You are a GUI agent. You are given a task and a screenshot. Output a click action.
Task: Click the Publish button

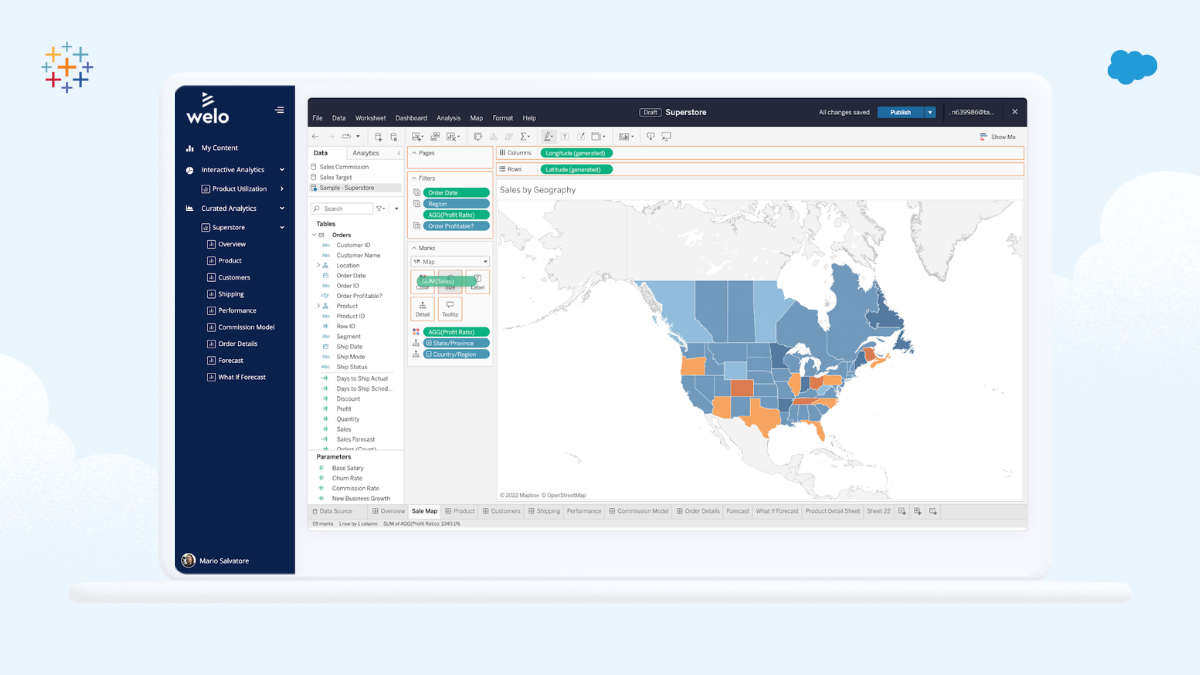pyautogui.click(x=903, y=112)
